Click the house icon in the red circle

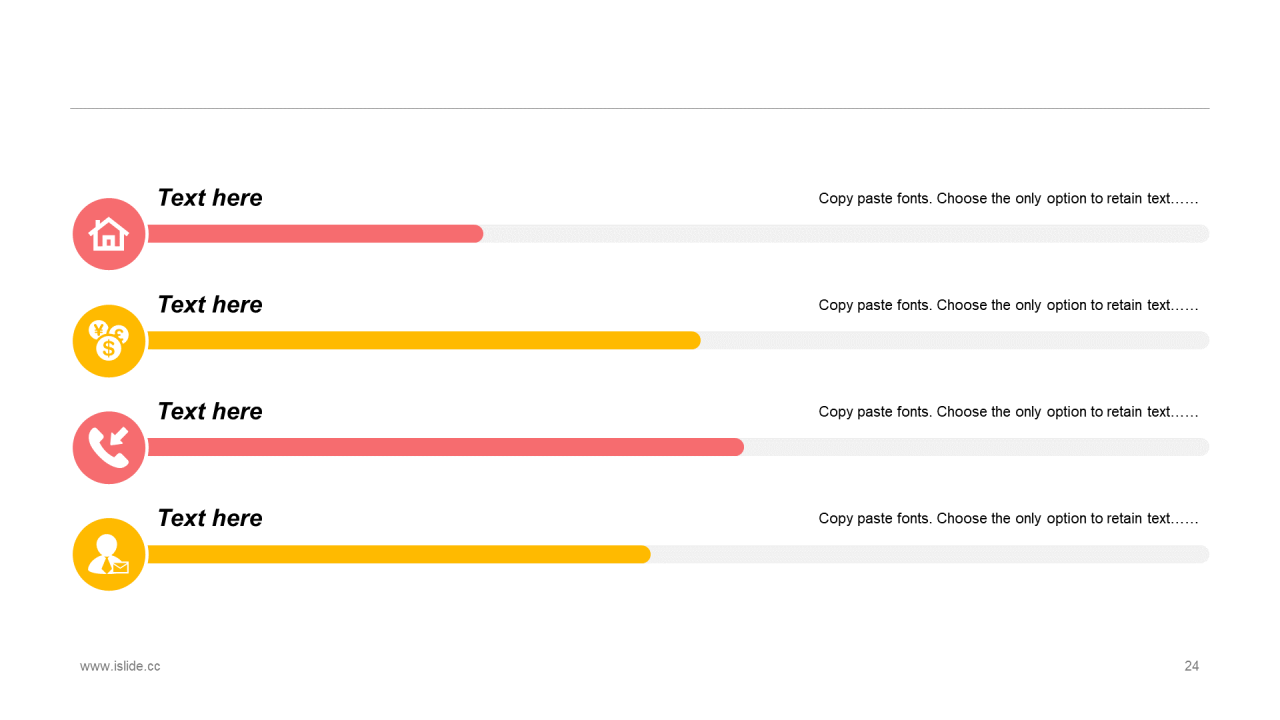click(109, 234)
